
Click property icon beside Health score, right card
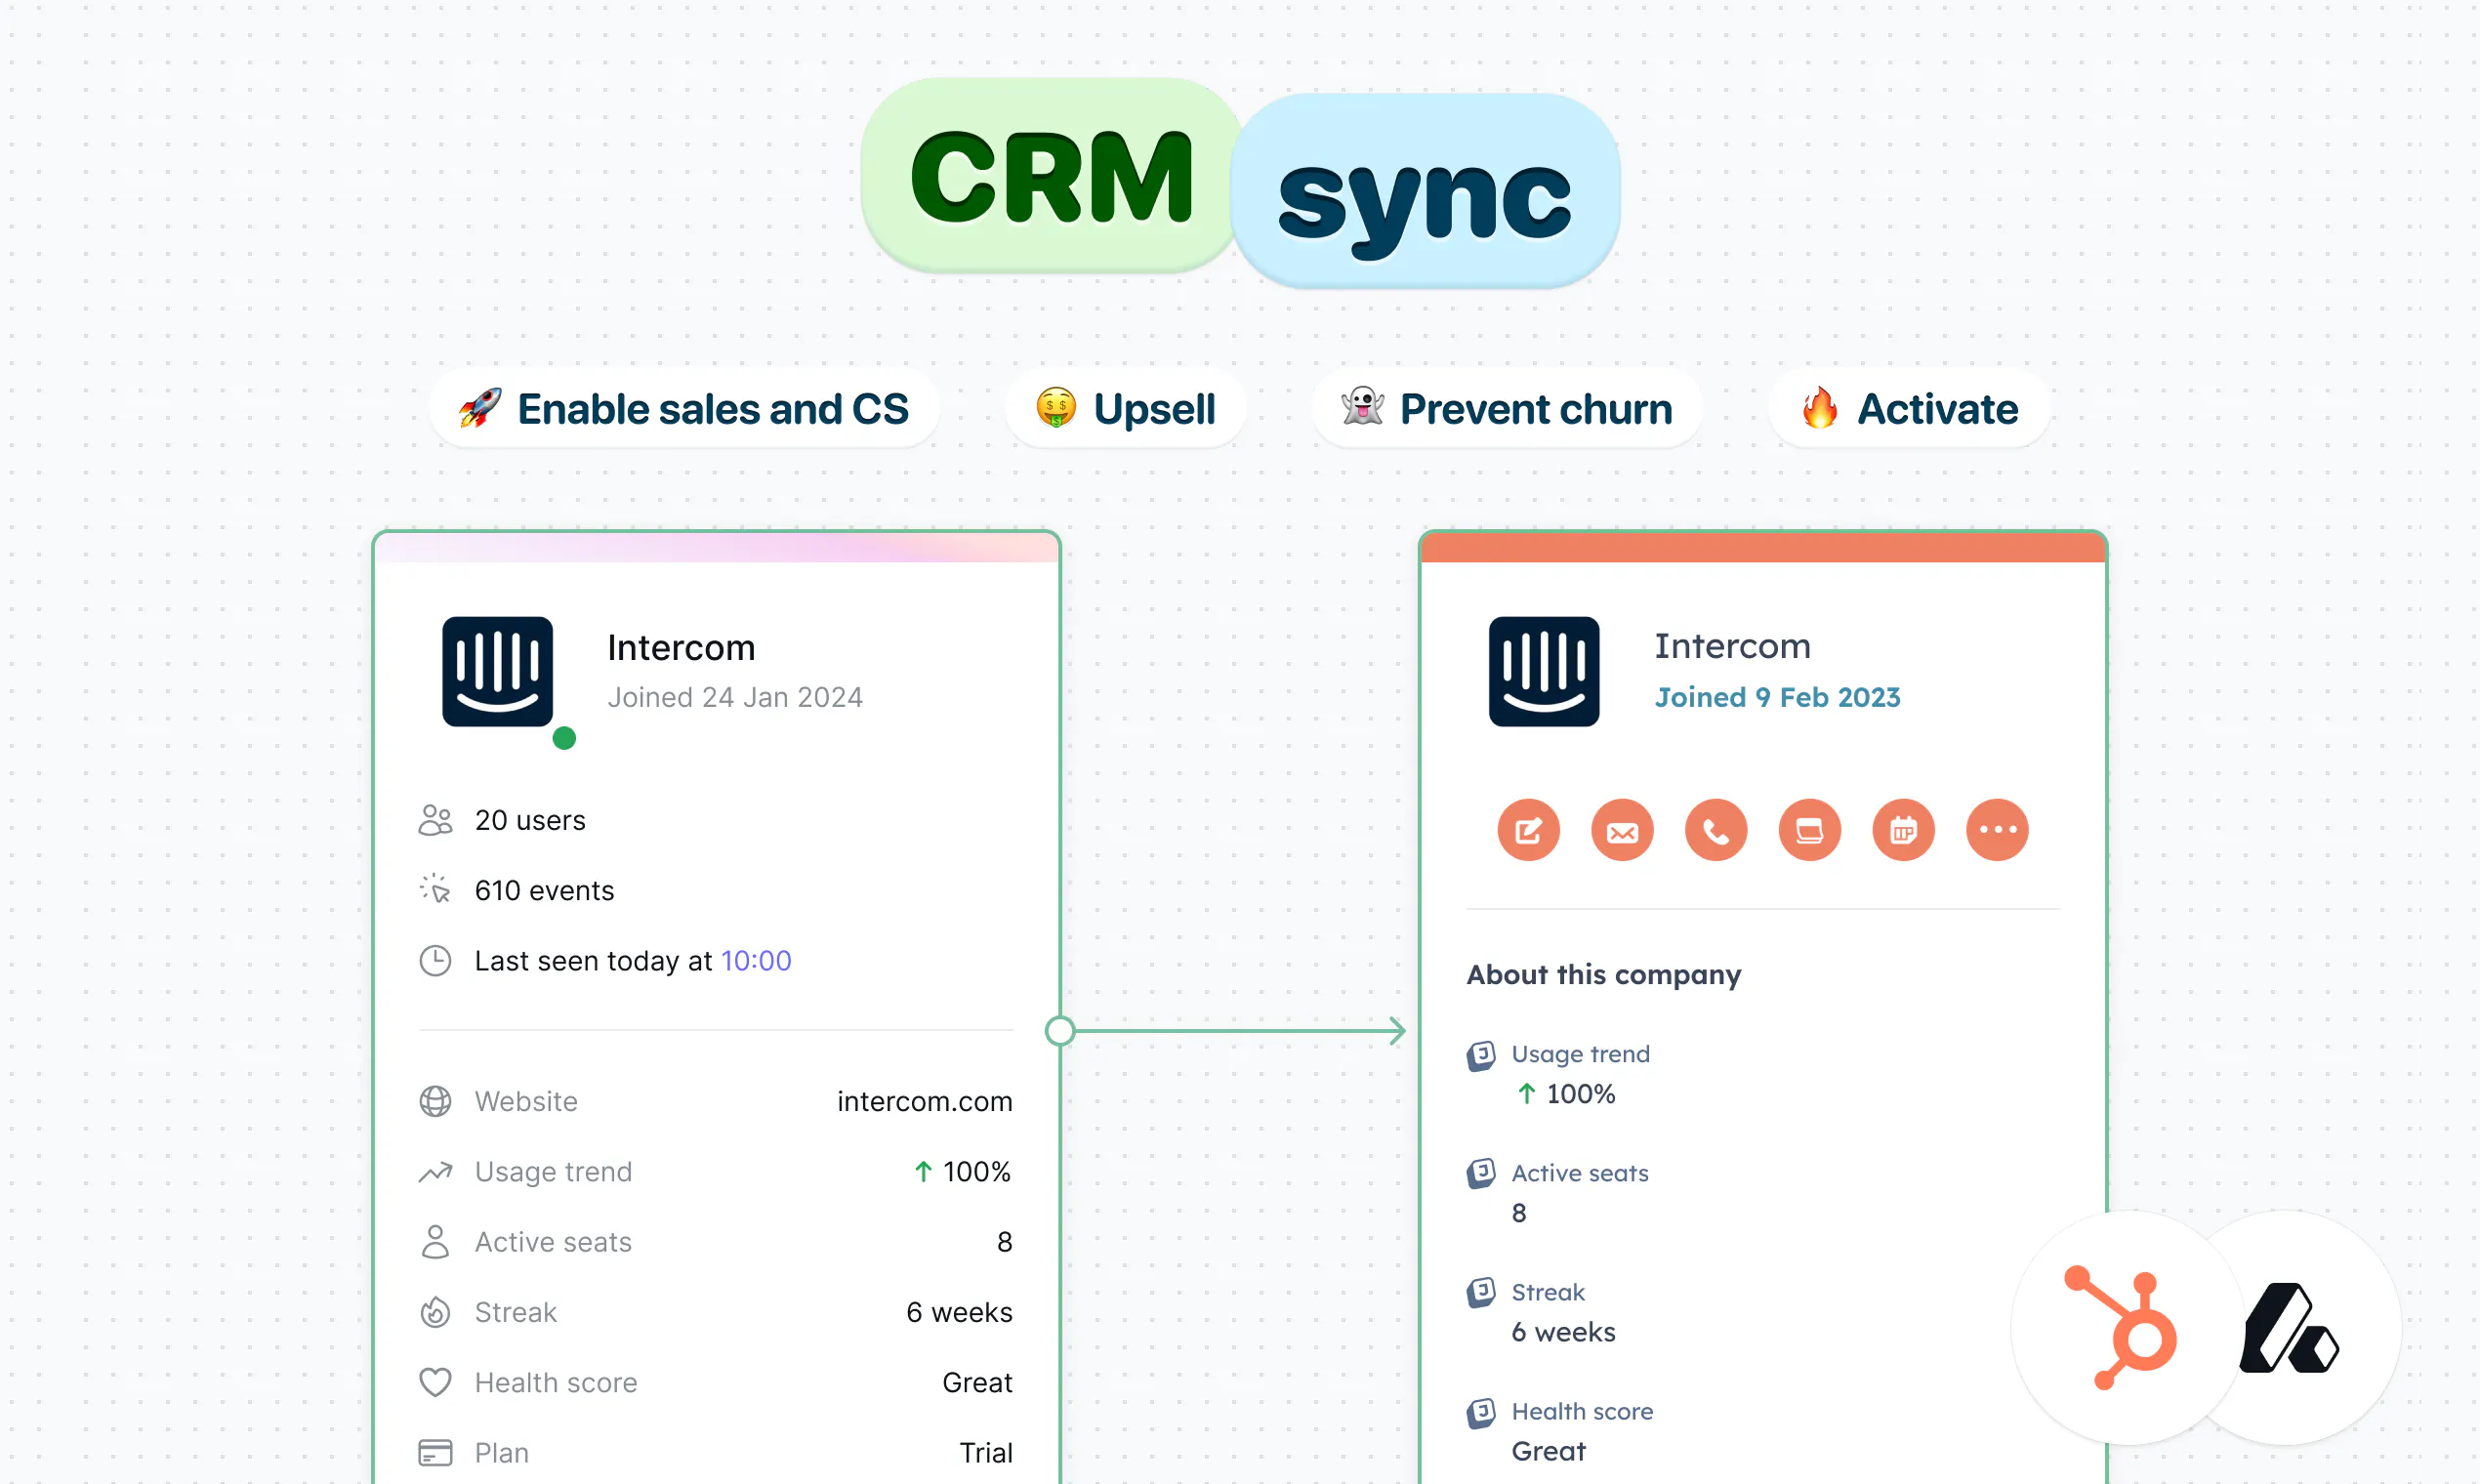coord(1481,1412)
